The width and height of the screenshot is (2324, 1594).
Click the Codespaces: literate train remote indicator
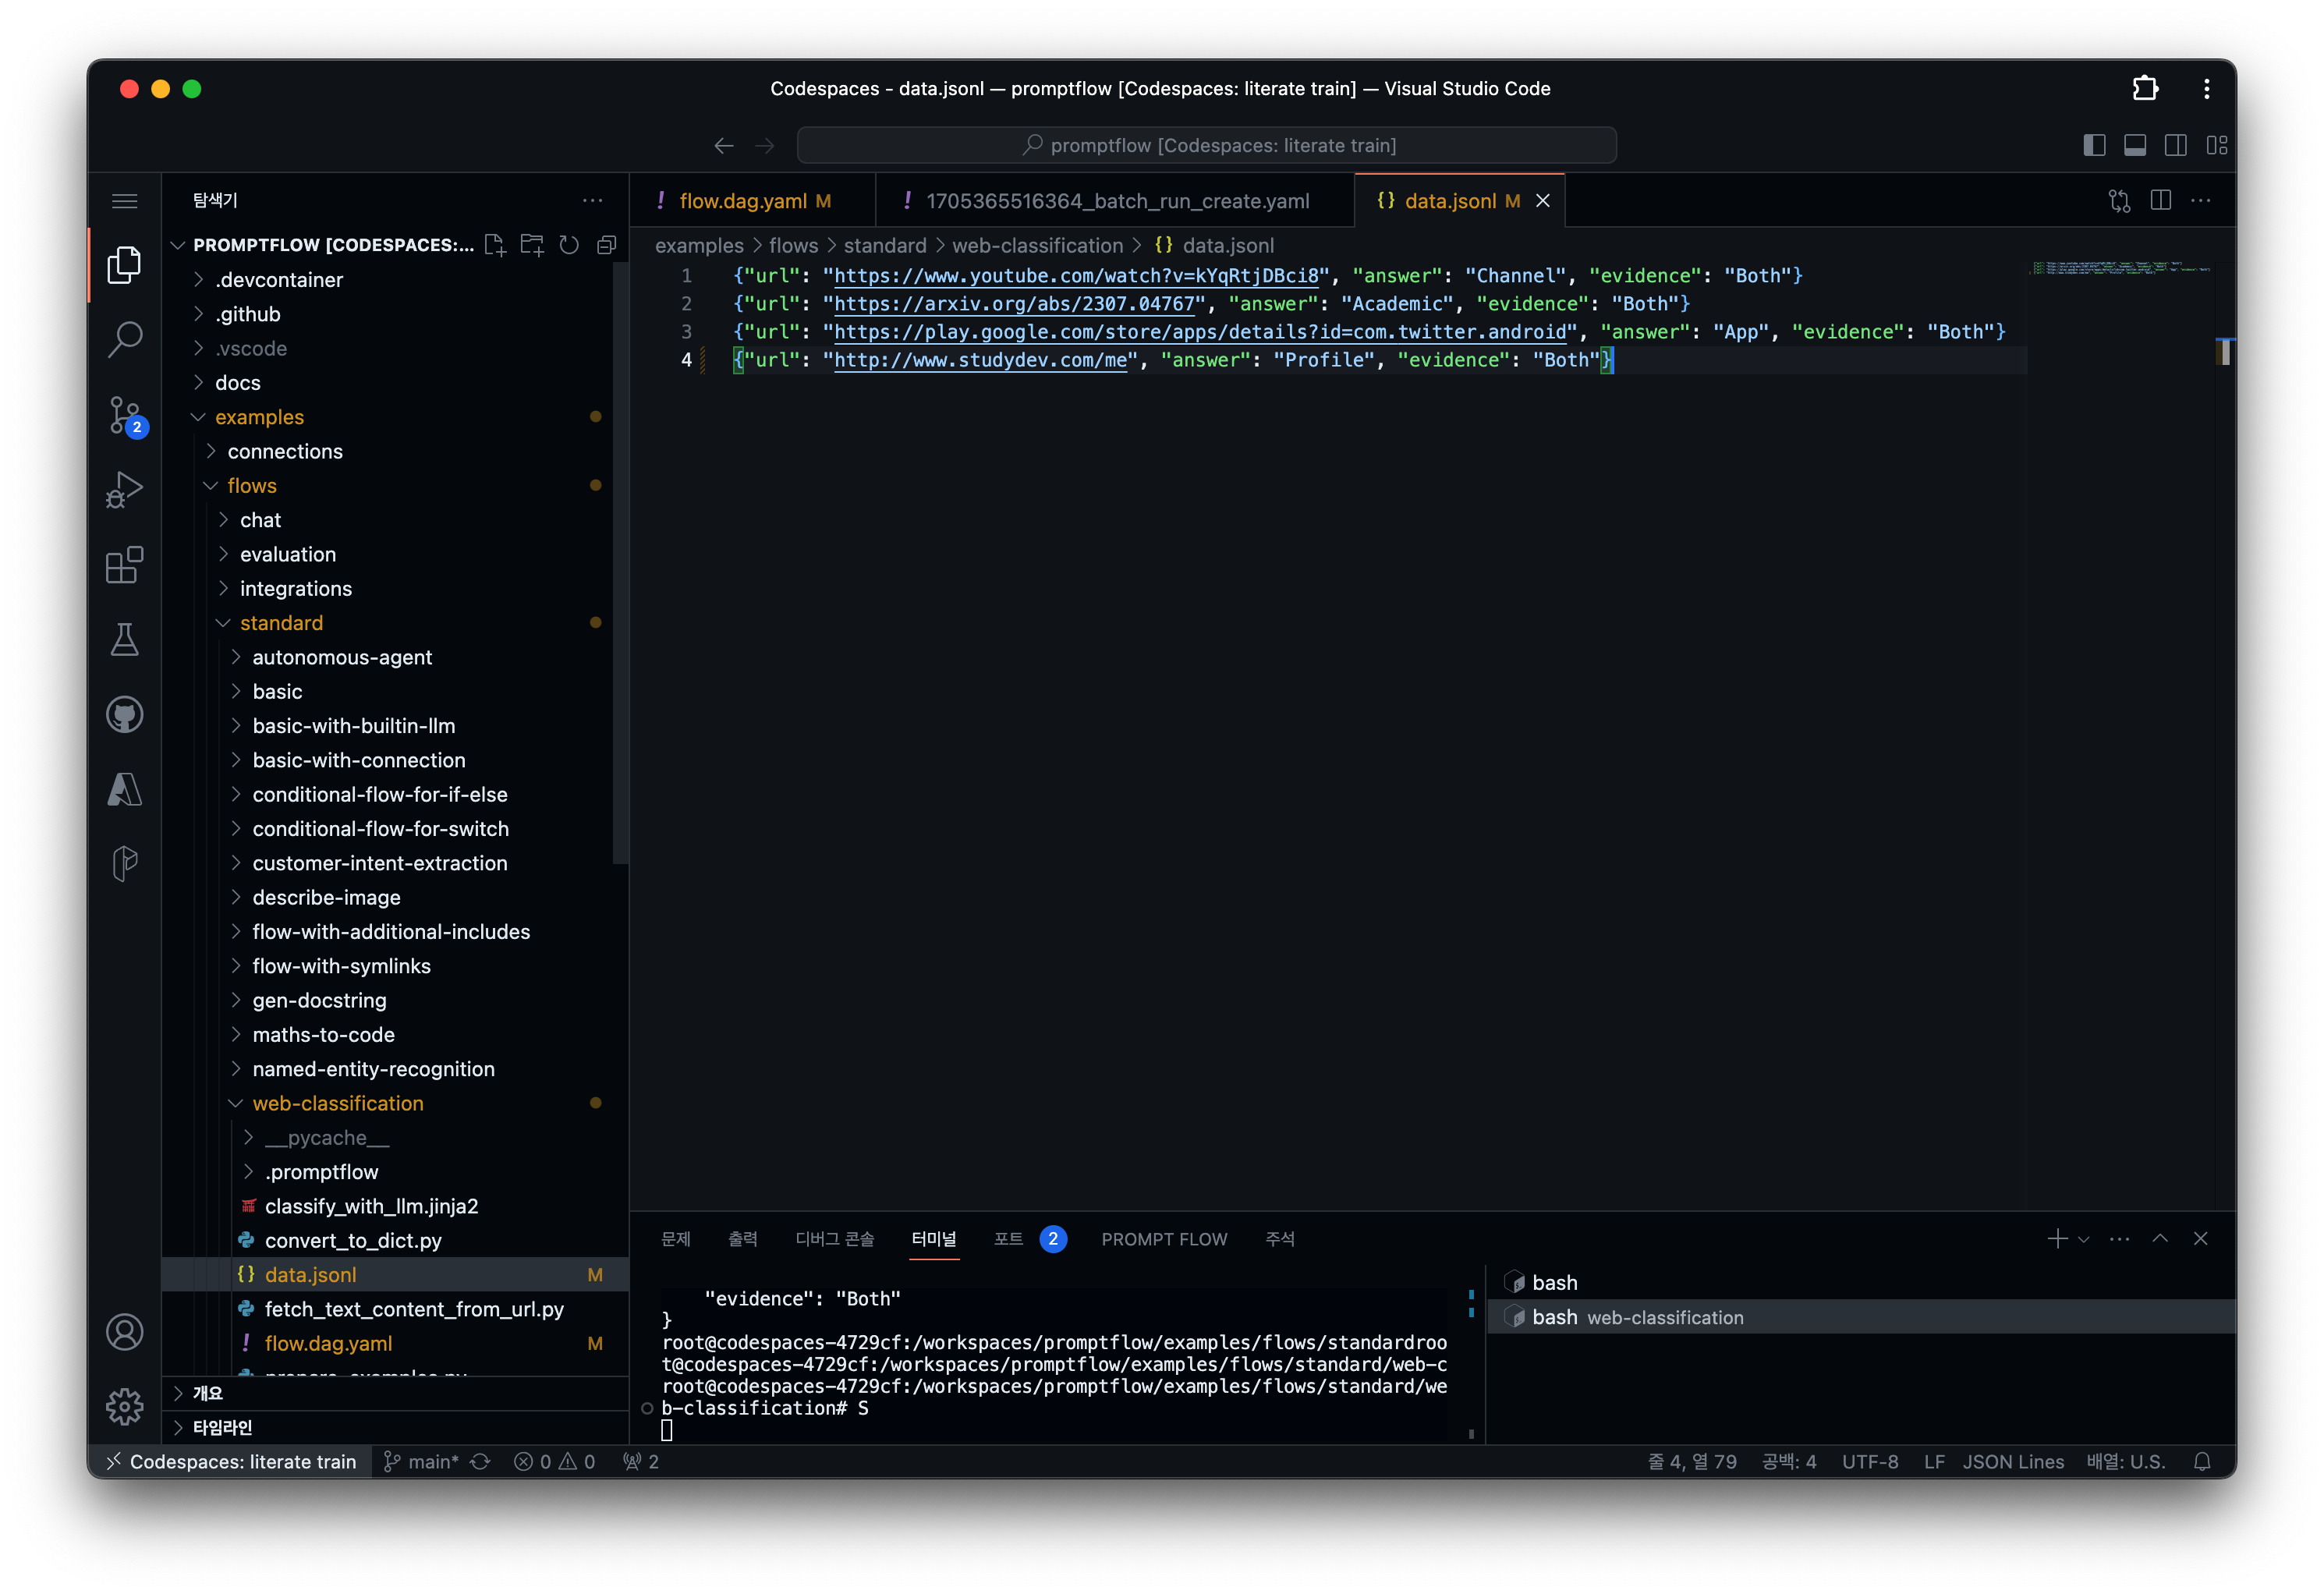[230, 1461]
